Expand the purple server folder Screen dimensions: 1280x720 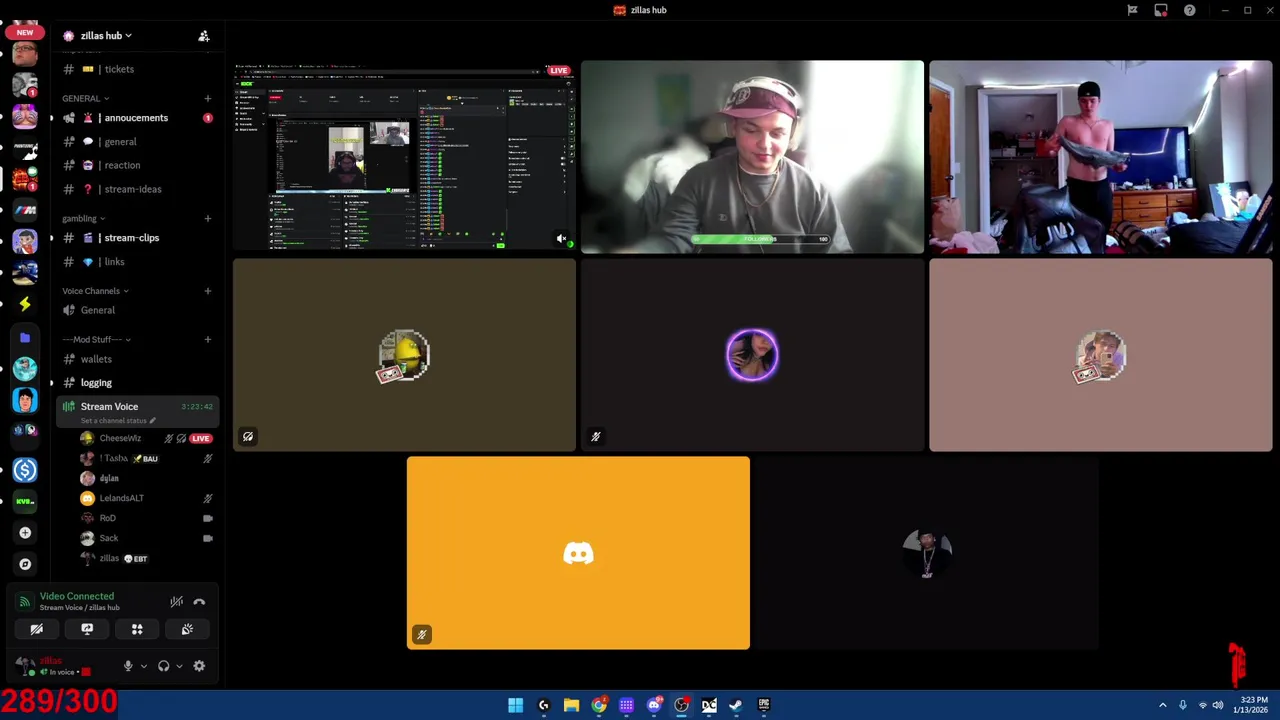[x=25, y=338]
